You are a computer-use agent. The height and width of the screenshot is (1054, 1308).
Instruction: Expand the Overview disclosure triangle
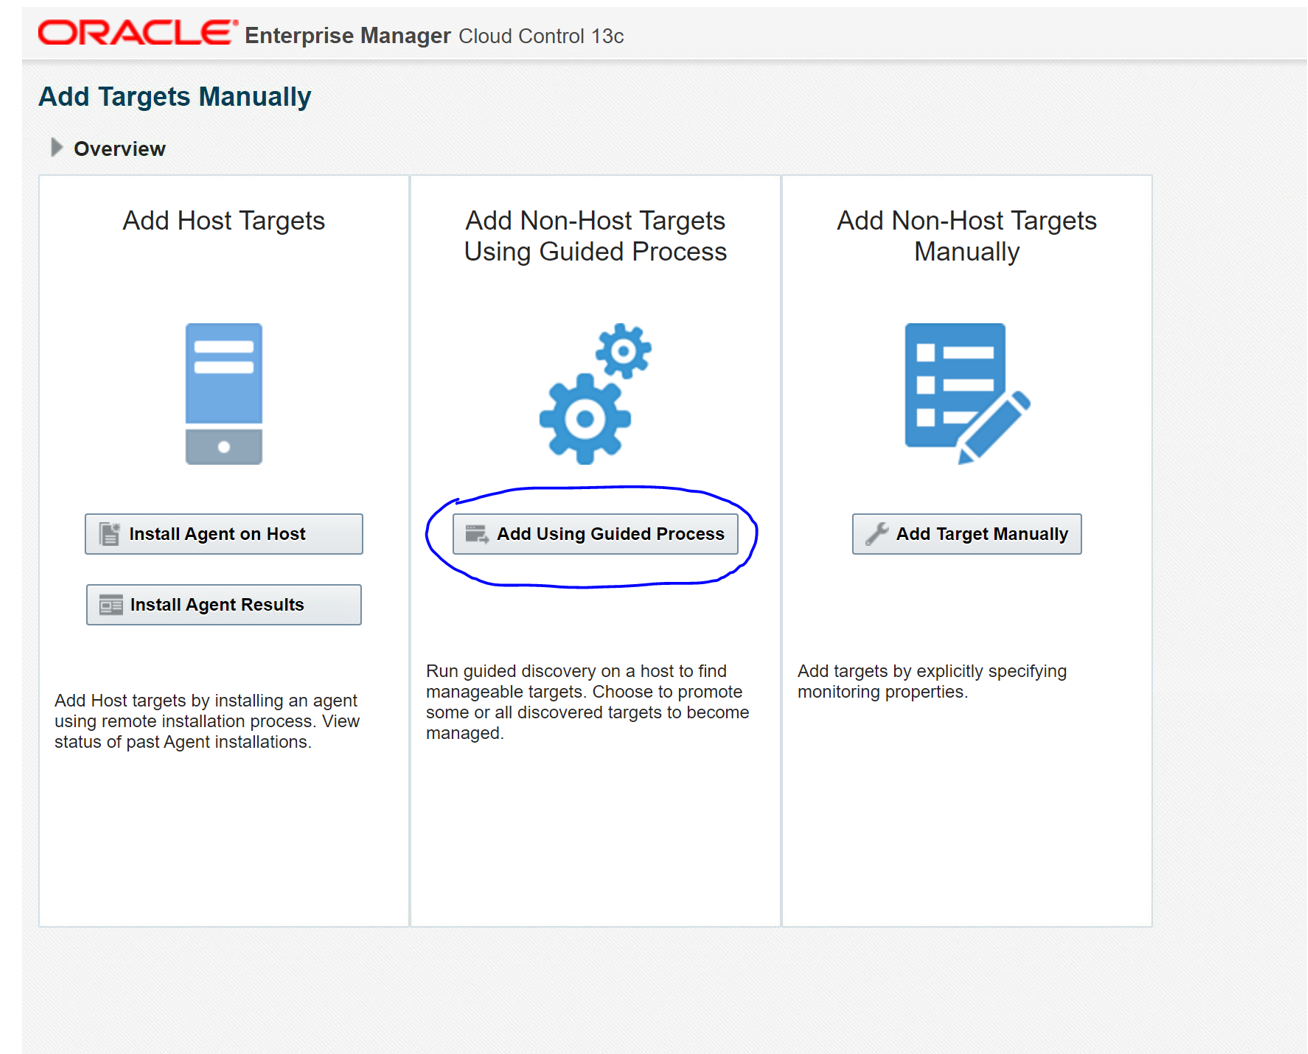pos(56,148)
